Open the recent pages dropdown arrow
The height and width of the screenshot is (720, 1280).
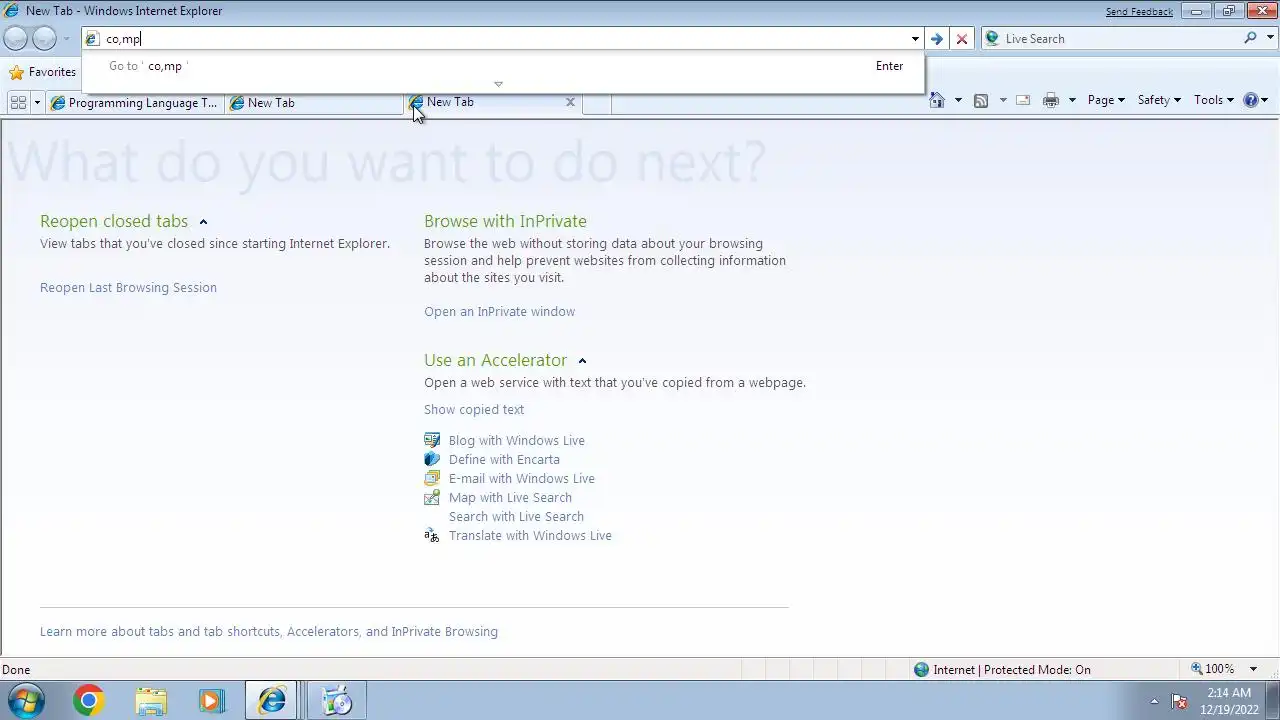tap(66, 39)
